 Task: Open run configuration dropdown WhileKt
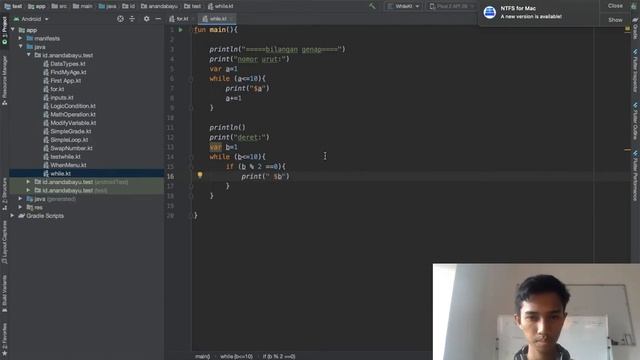click(403, 6)
